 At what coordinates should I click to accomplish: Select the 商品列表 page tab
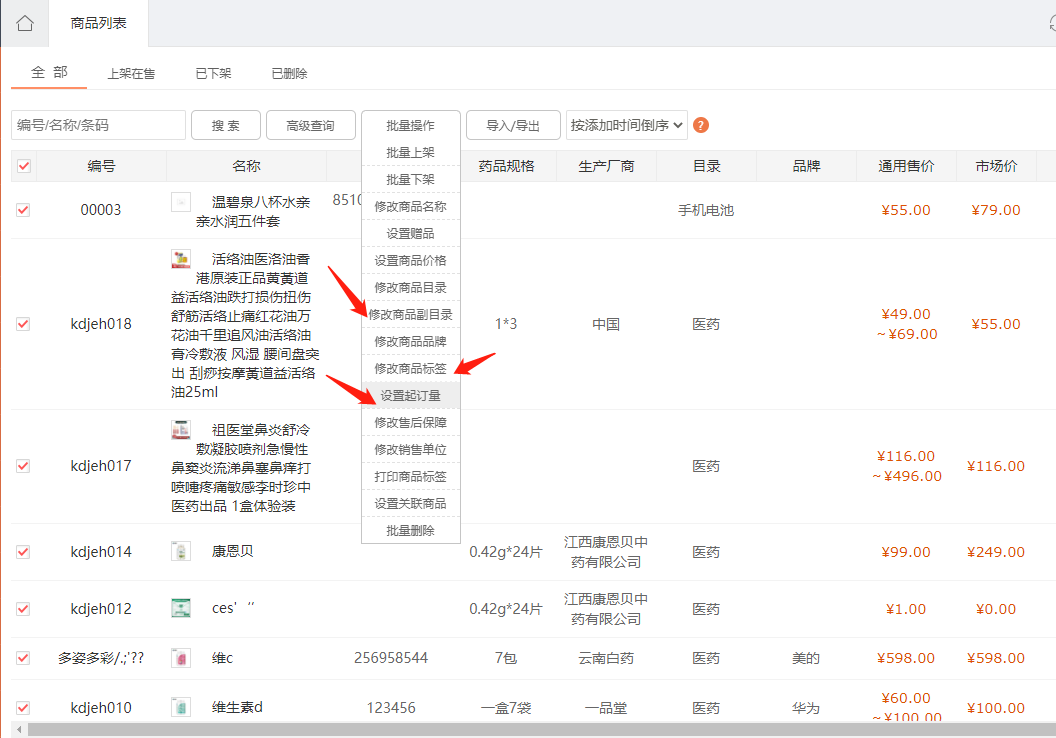[x=98, y=23]
